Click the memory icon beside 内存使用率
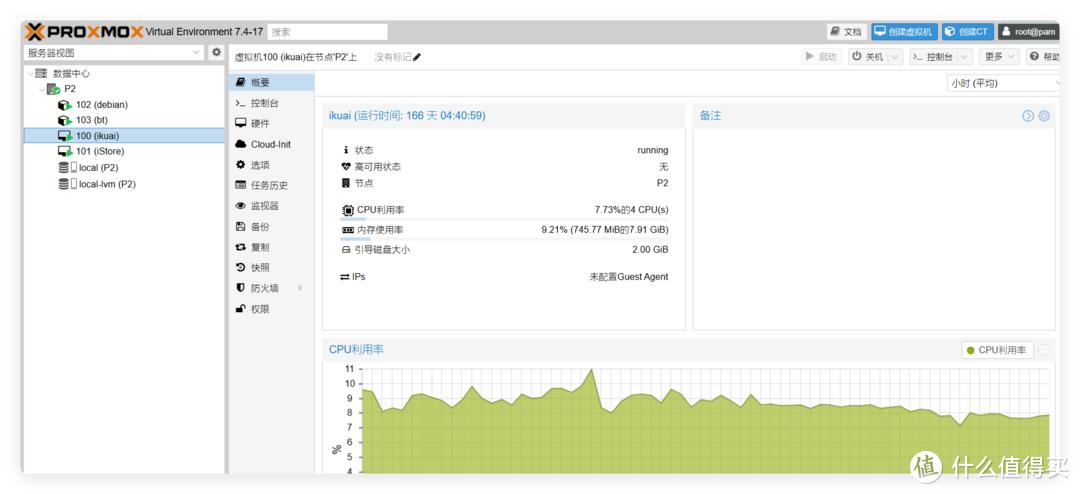This screenshot has width=1080, height=494. (x=347, y=229)
